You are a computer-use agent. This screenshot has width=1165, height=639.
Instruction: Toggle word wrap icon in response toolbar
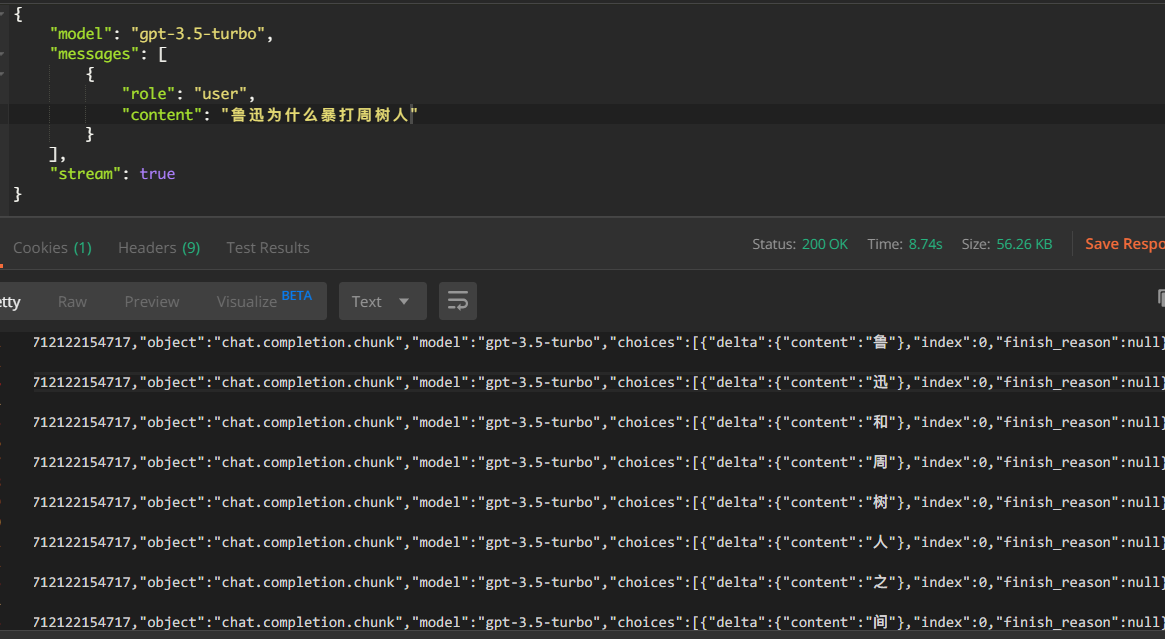coord(458,301)
